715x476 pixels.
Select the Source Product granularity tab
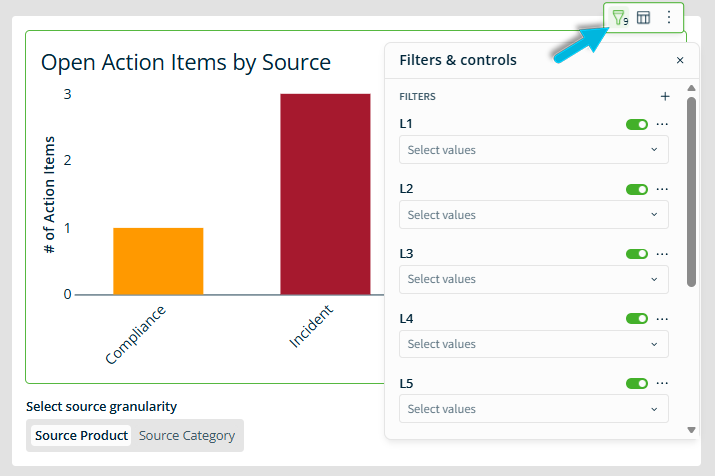[81, 436]
